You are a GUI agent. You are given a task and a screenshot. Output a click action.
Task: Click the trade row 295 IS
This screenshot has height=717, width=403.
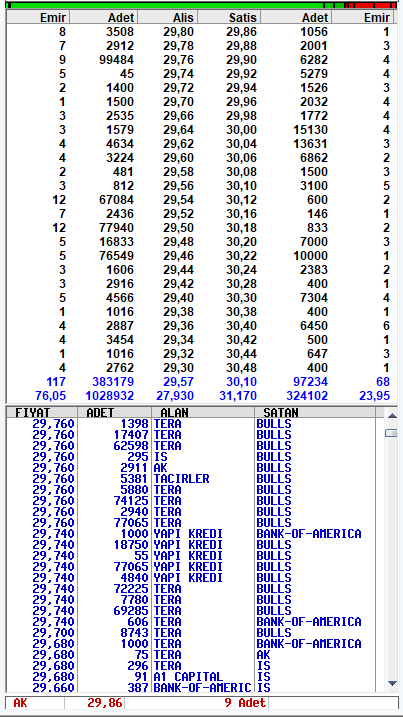(x=191, y=457)
